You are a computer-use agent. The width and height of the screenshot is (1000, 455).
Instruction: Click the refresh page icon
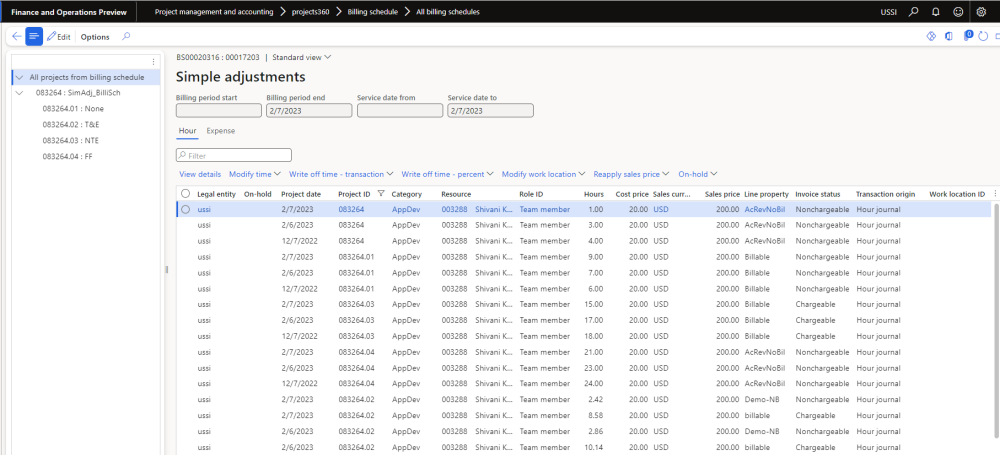pos(985,36)
